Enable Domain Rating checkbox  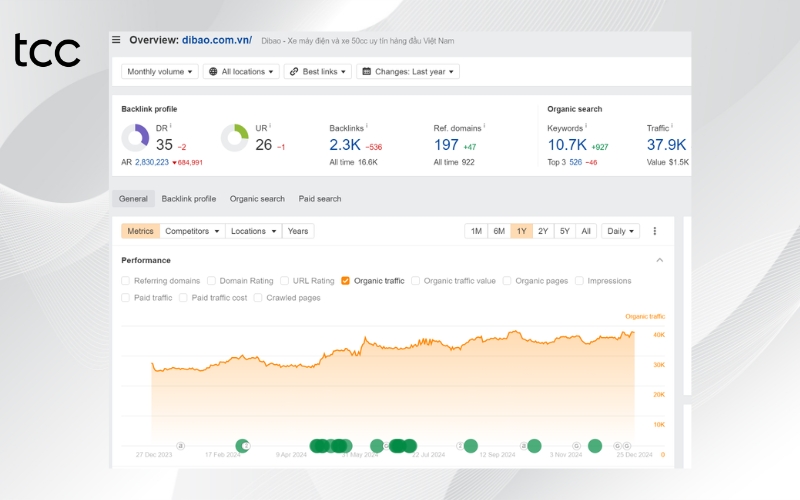point(211,281)
